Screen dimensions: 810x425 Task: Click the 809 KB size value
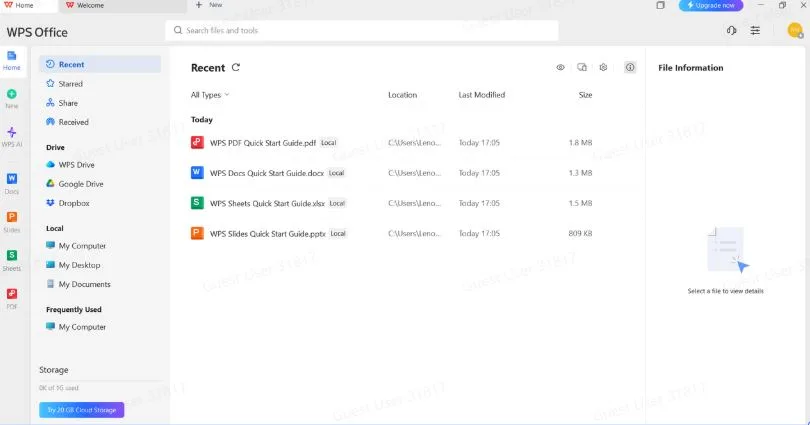coord(580,233)
